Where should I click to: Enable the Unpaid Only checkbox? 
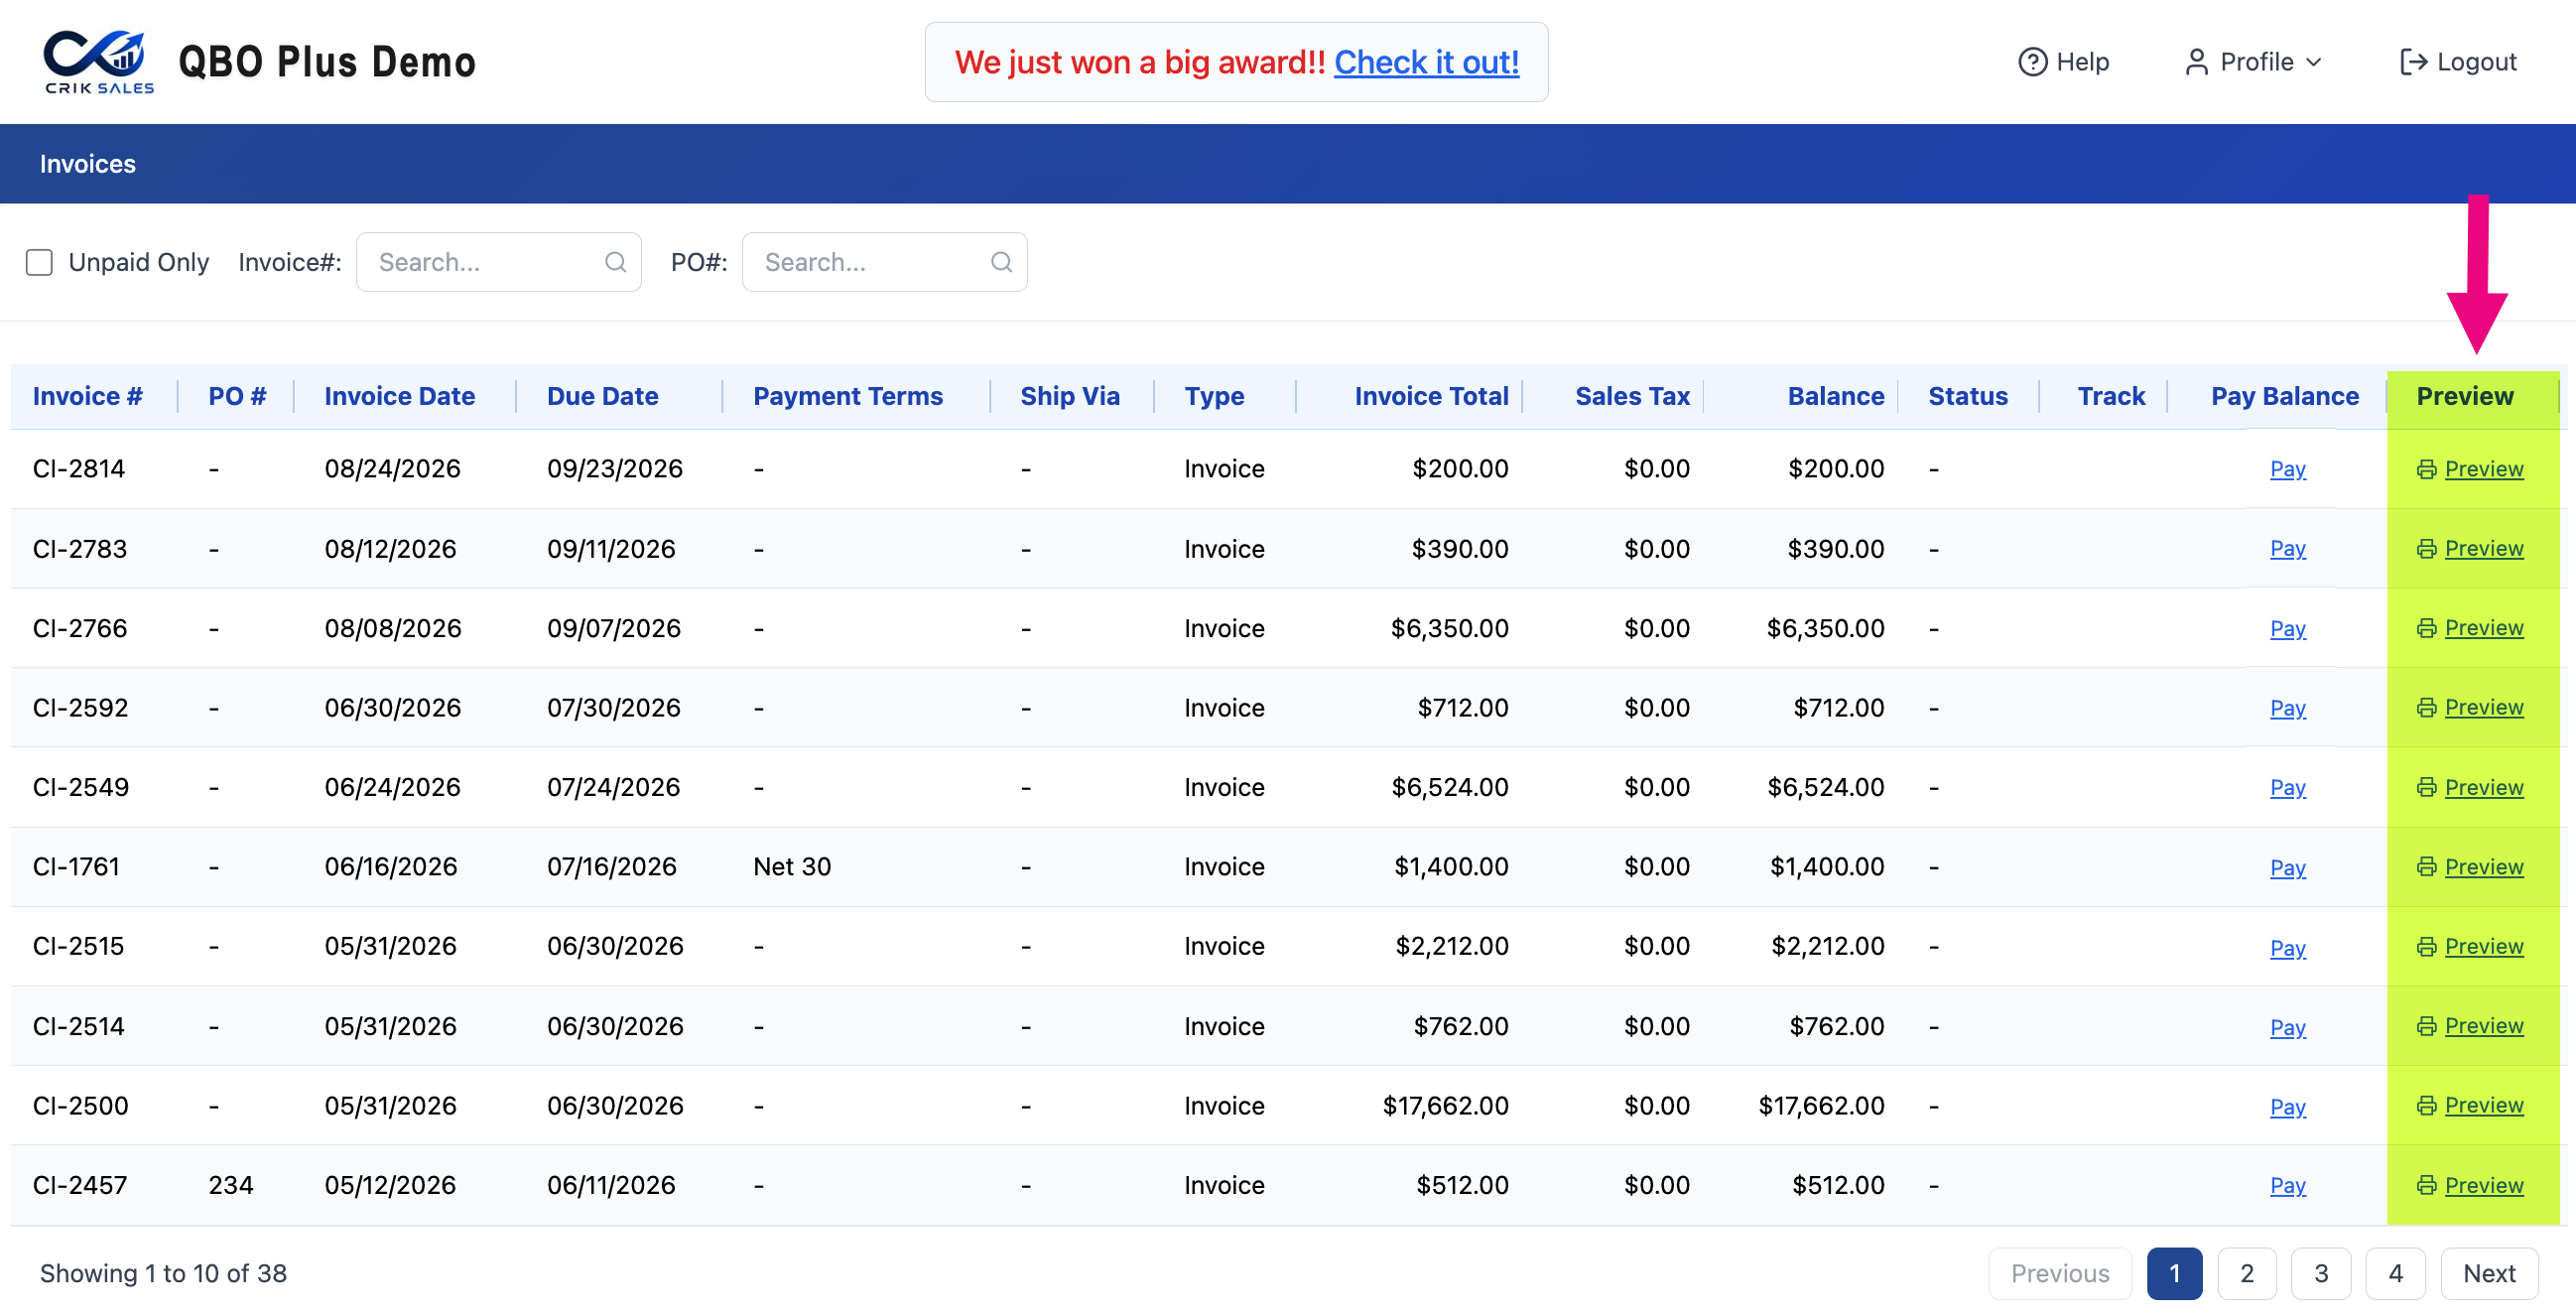(39, 262)
